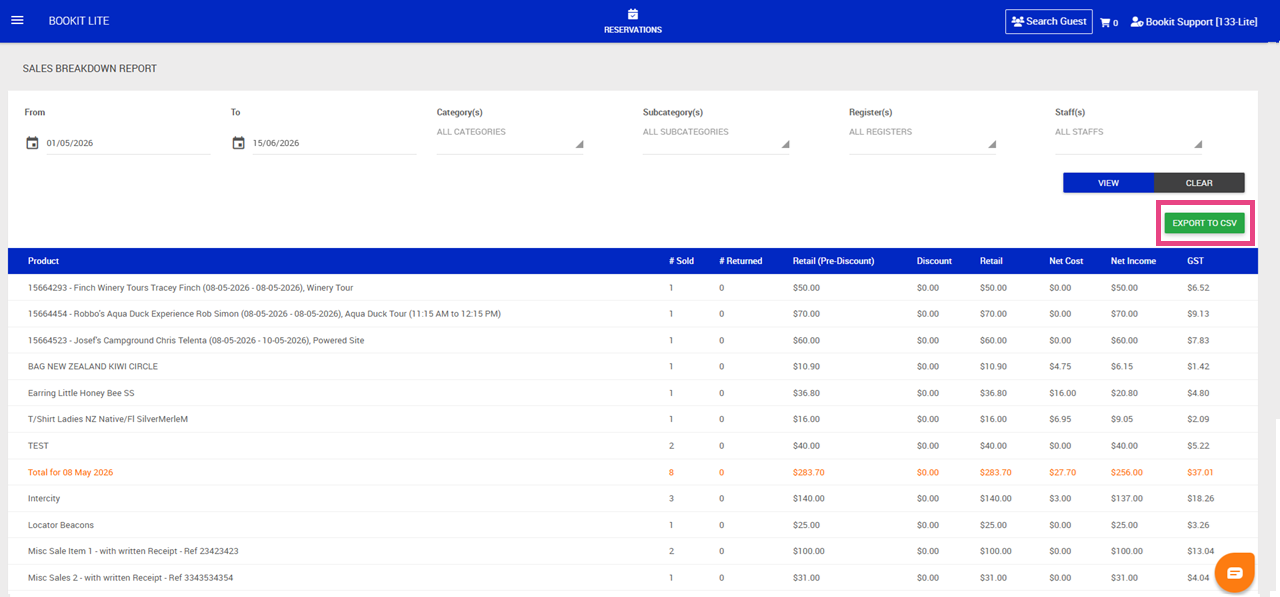Click the $140.00 pre-discount Intercity value
1280x597 pixels.
coord(809,498)
